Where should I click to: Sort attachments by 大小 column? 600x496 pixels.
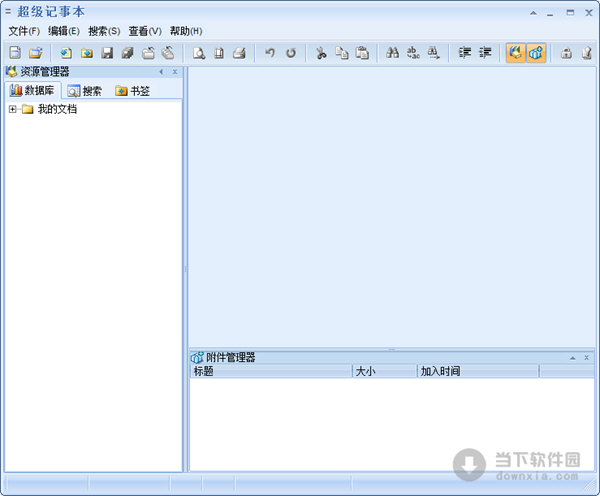click(385, 371)
